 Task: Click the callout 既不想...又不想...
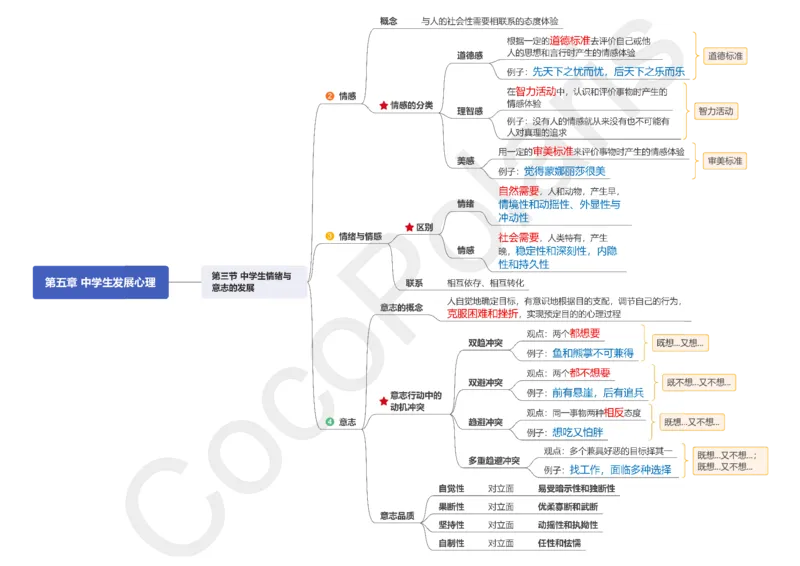coord(698,382)
